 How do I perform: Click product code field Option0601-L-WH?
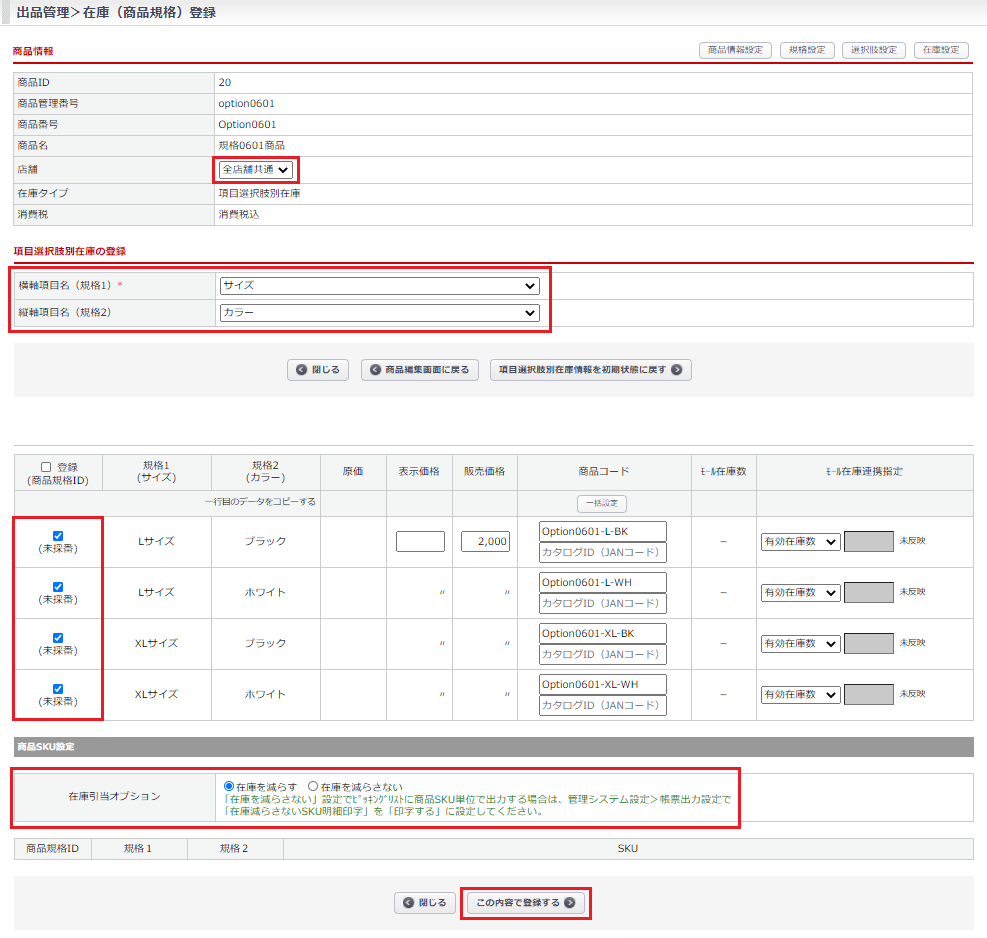click(x=602, y=582)
